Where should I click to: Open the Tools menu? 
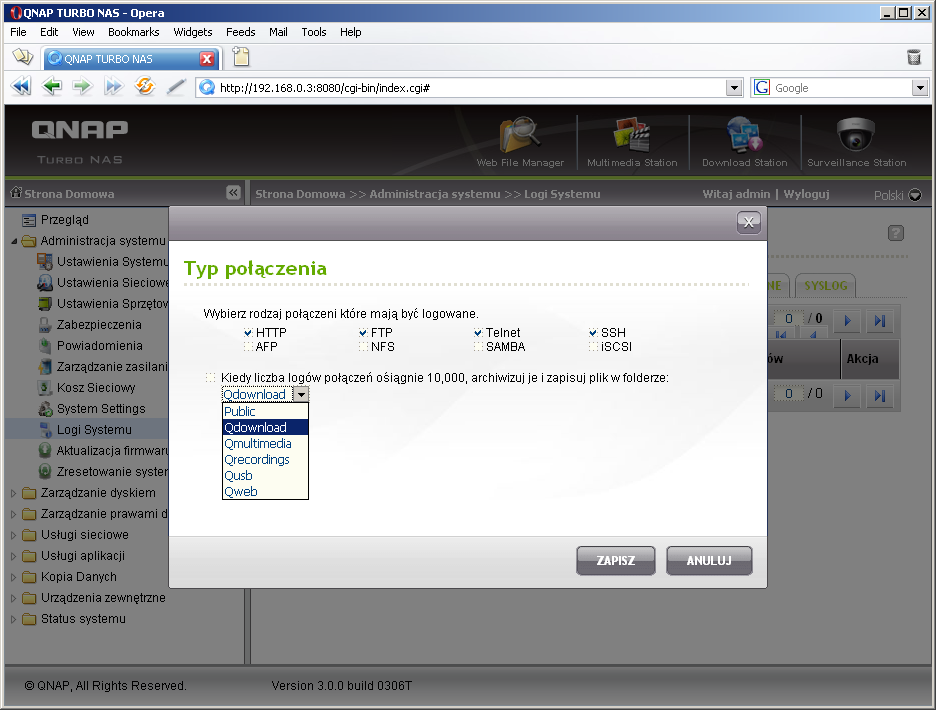pos(313,32)
